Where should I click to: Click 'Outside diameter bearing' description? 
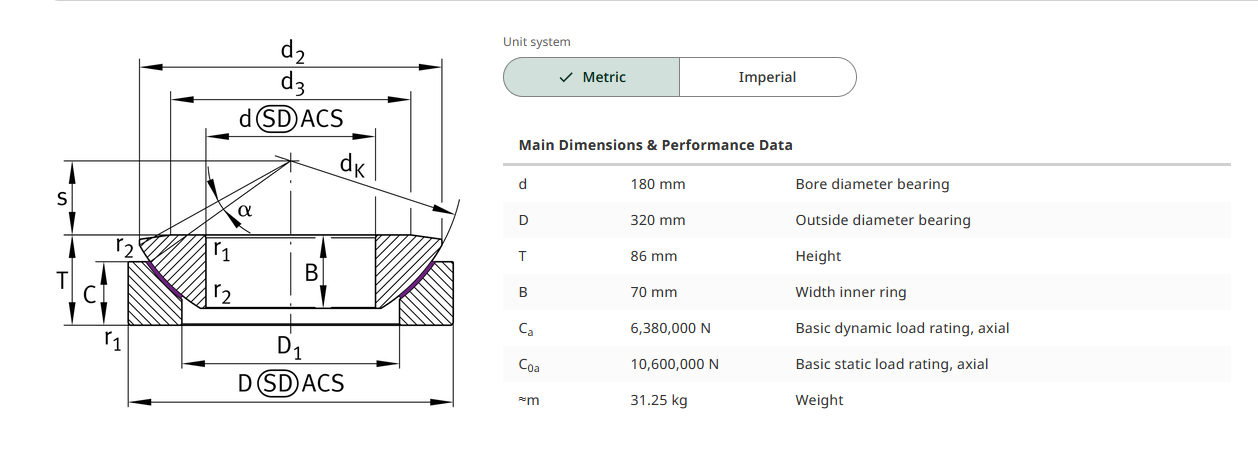883,220
